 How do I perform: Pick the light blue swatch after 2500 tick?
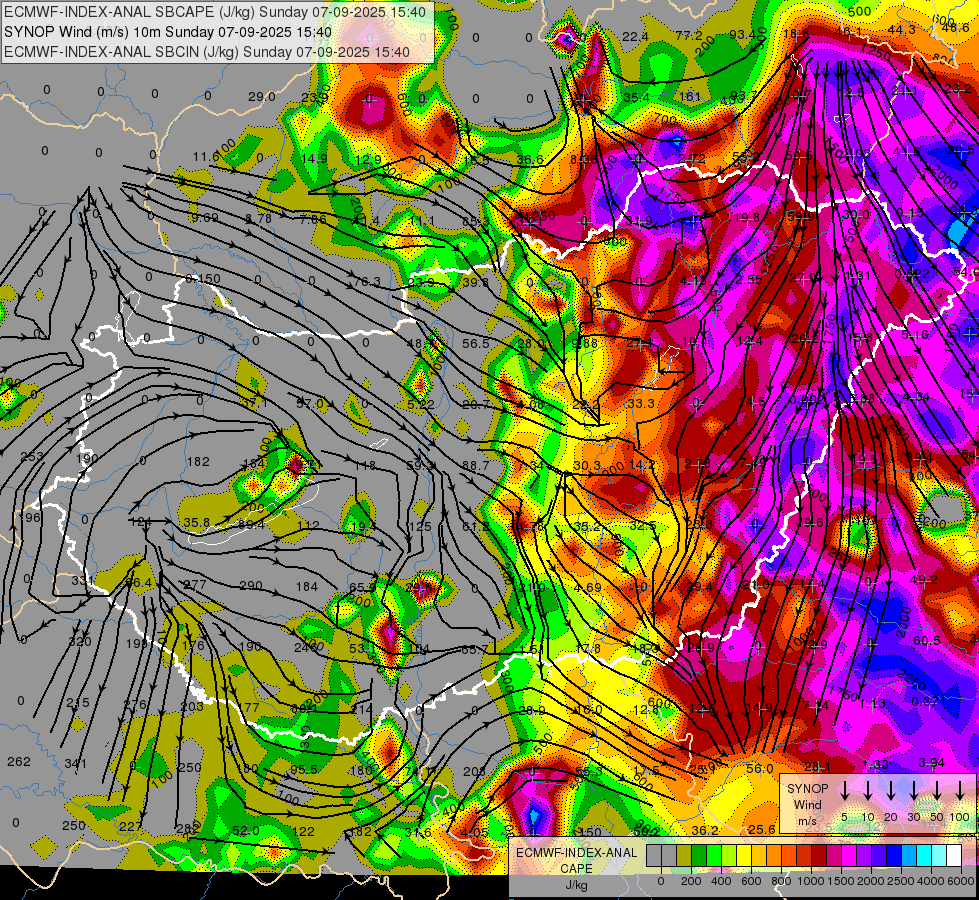point(909,856)
